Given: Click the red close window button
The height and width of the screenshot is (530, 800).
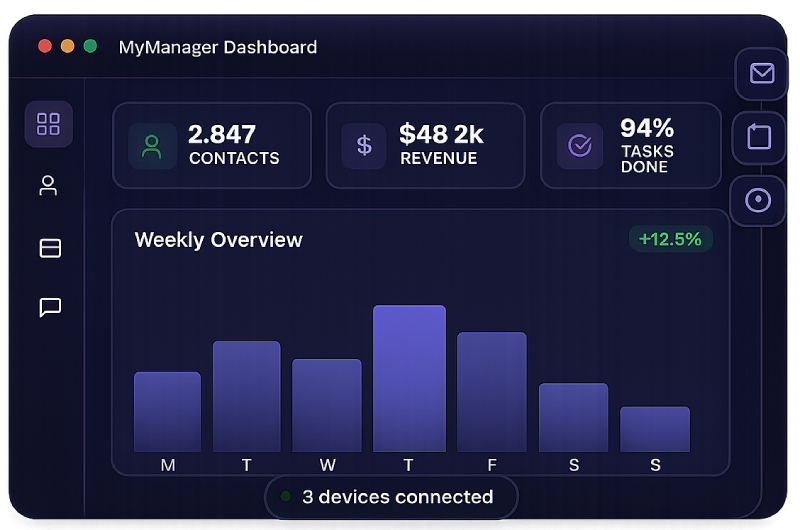Looking at the screenshot, I should click(x=45, y=46).
